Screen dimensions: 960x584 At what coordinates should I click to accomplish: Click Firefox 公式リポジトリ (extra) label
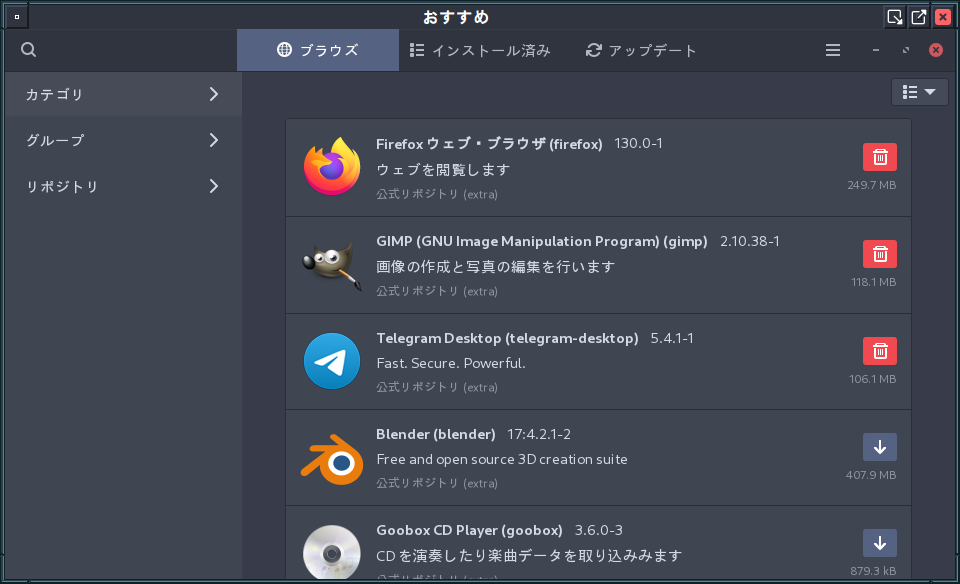pyautogui.click(x=437, y=194)
